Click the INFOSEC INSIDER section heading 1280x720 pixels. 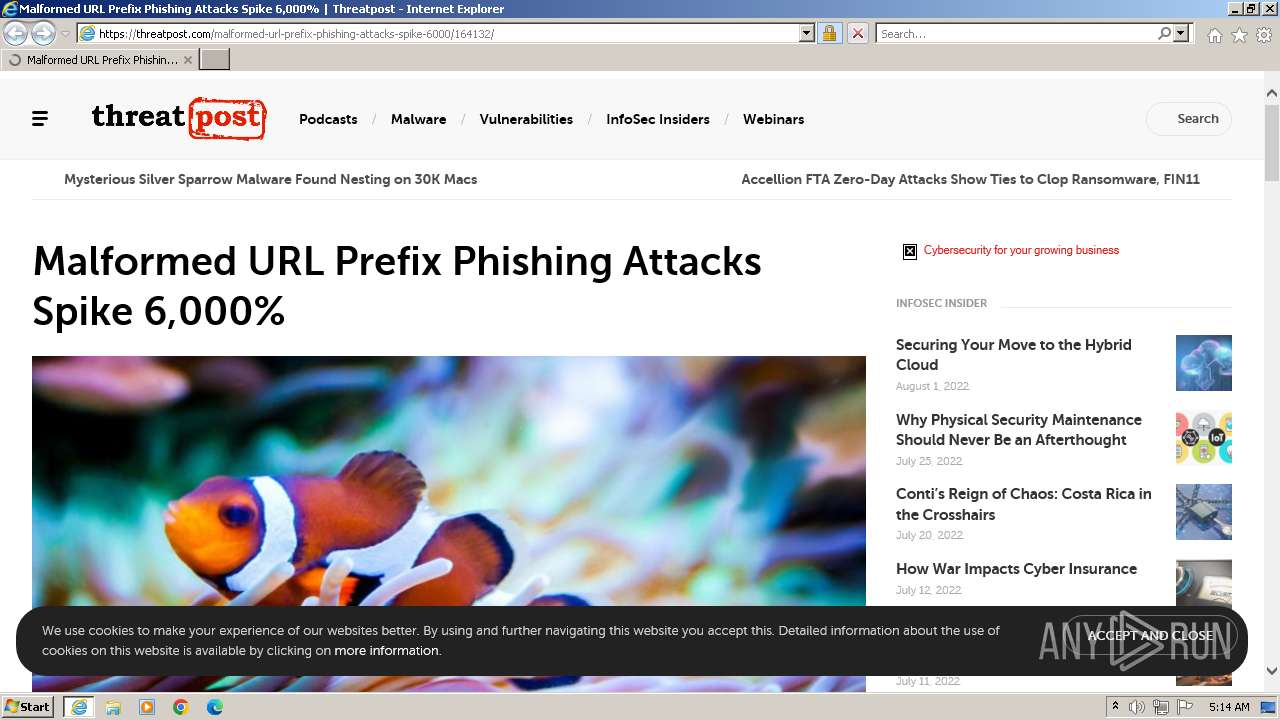[941, 303]
